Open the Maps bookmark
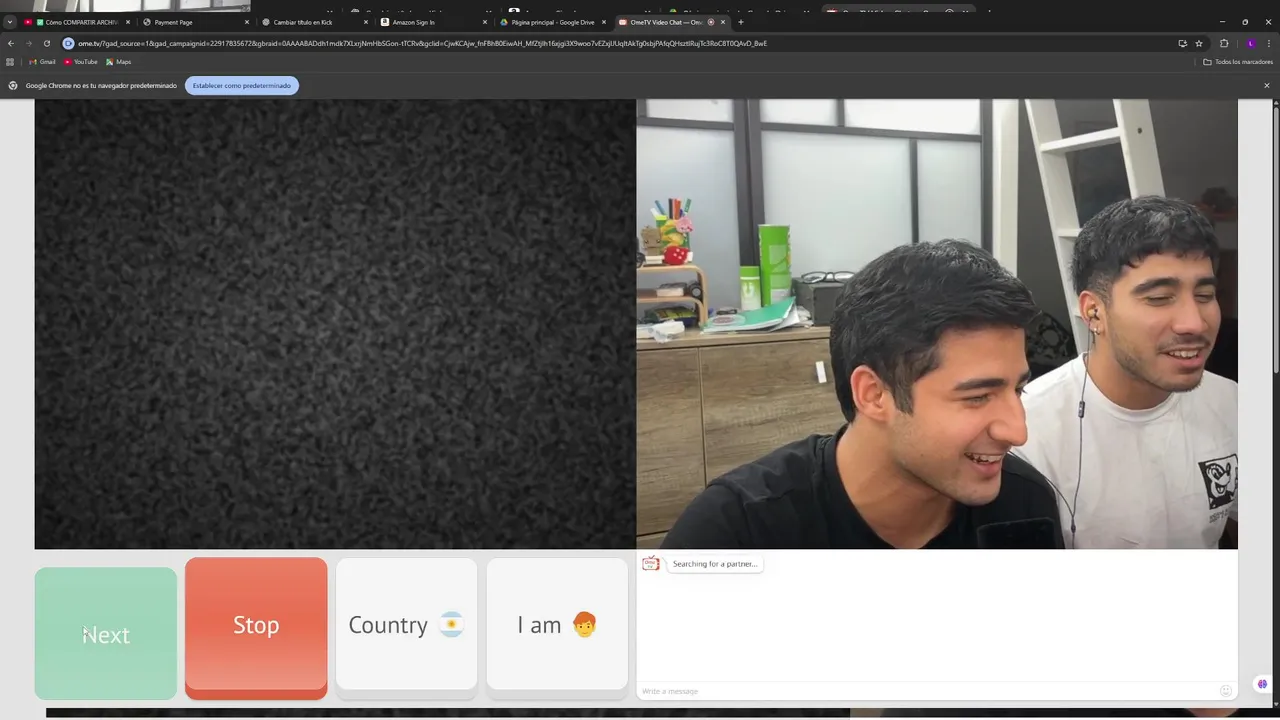 (119, 62)
